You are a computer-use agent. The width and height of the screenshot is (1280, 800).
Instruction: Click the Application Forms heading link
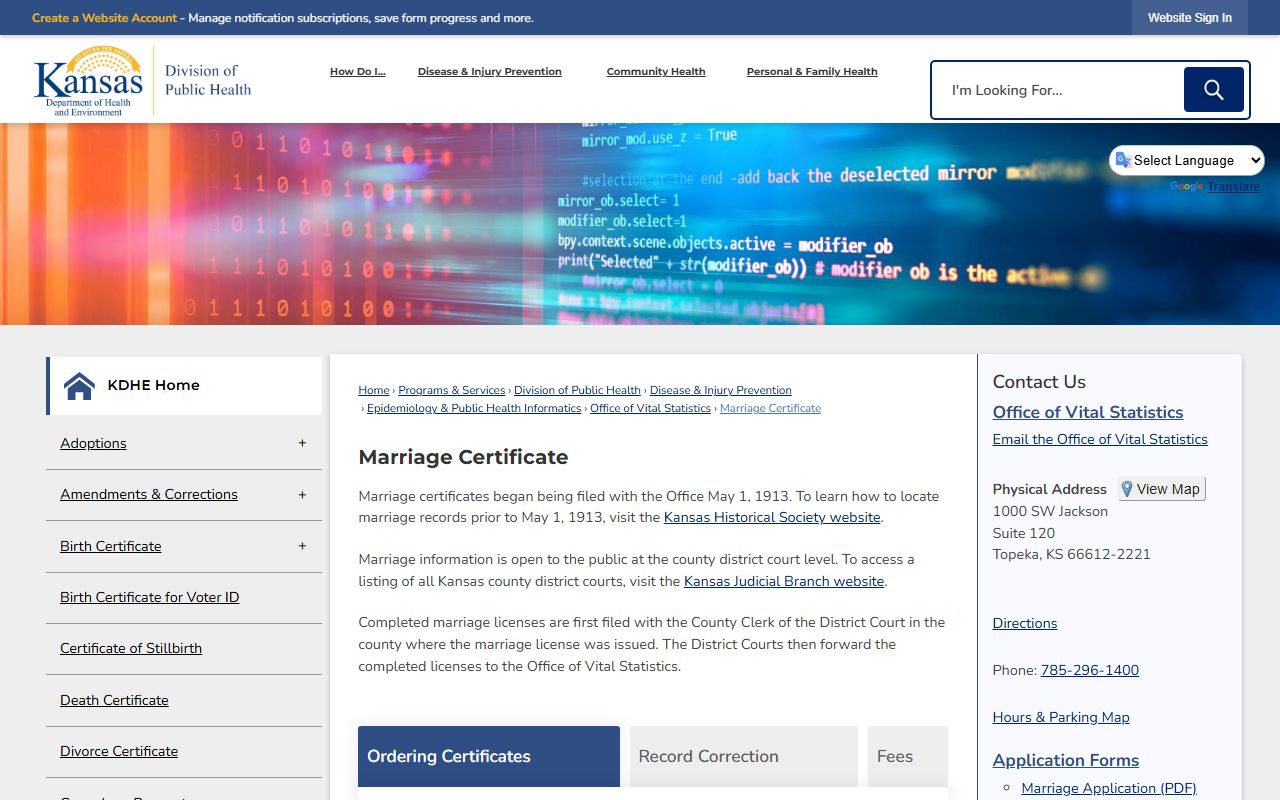pyautogui.click(x=1066, y=760)
